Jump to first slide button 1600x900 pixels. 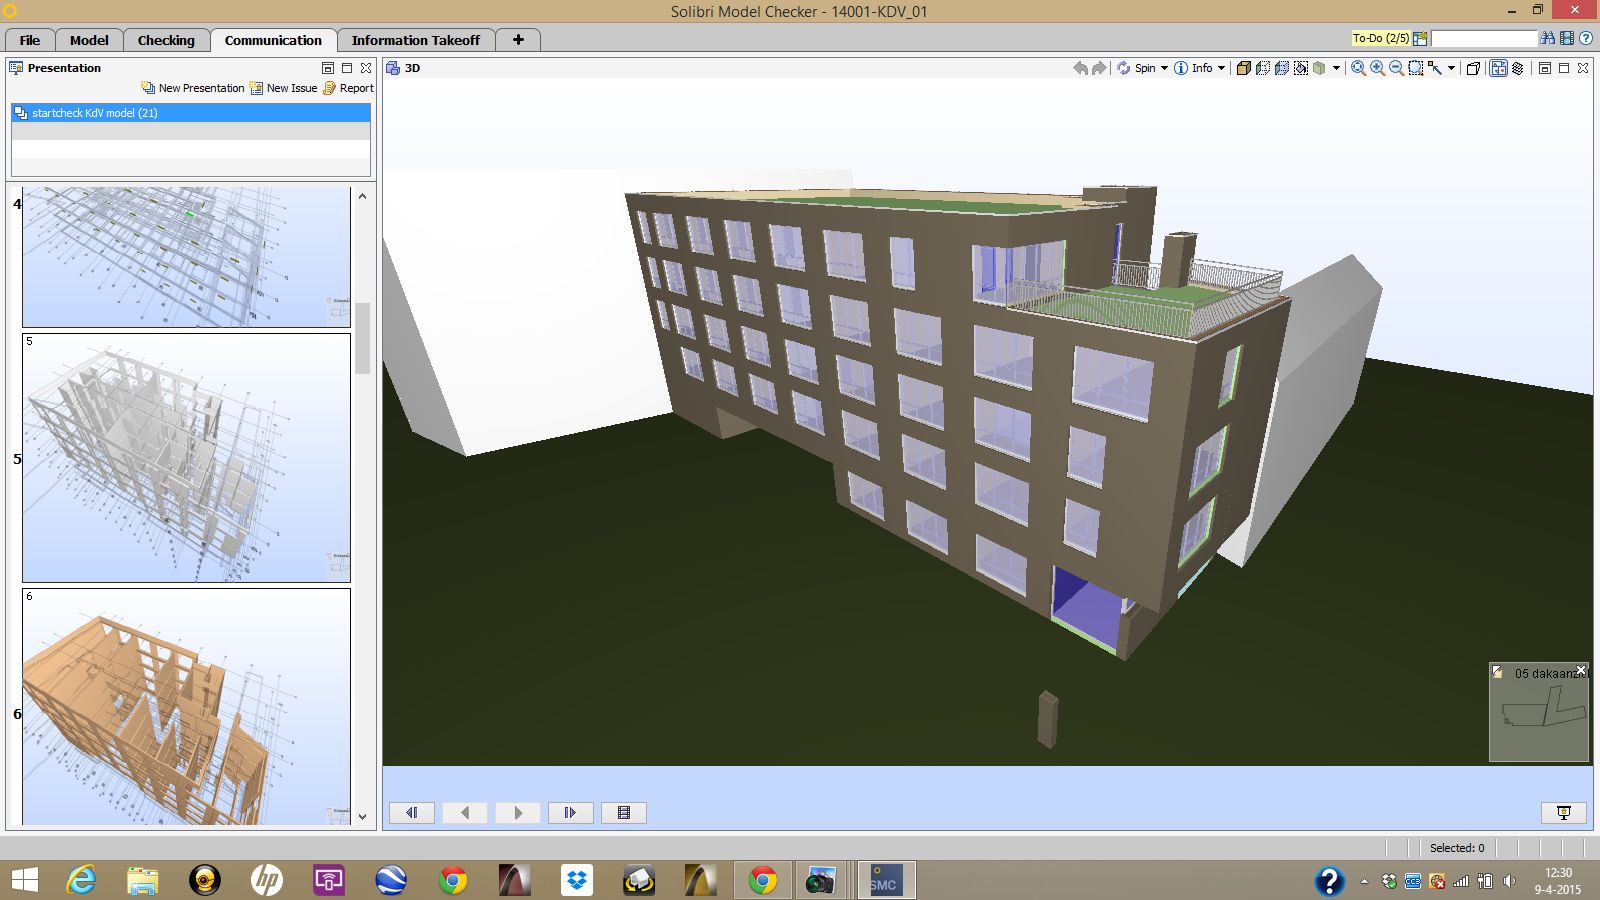coord(412,813)
